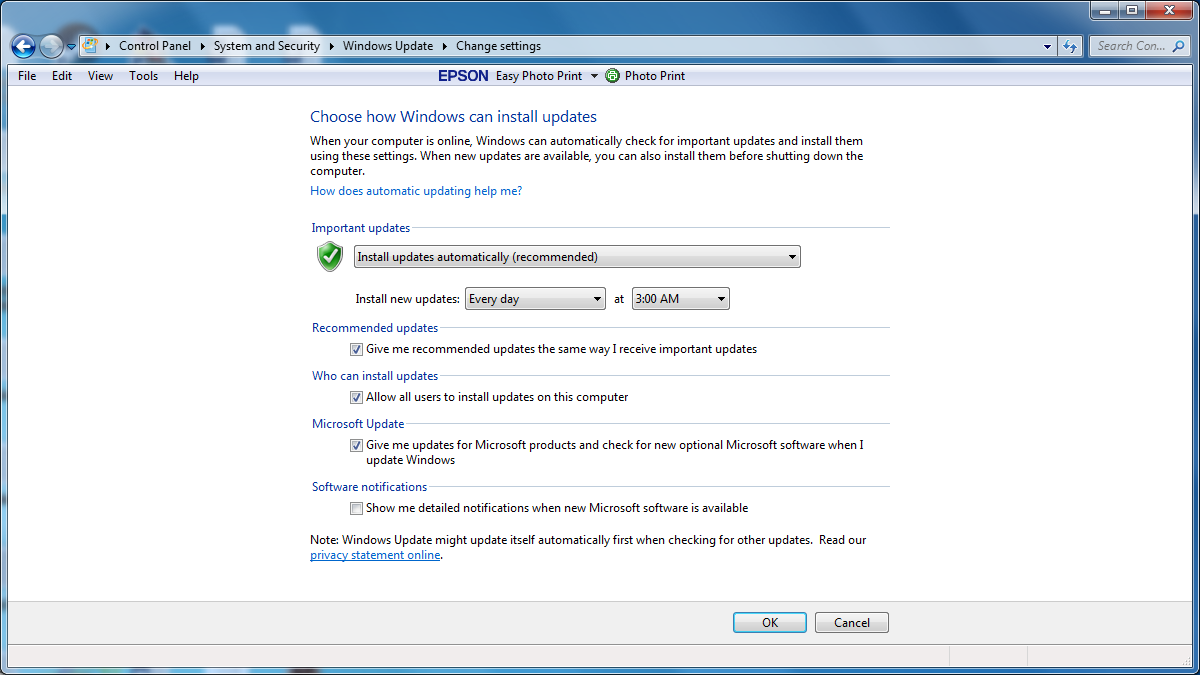Click the EPSON toolbar logo

click(463, 76)
